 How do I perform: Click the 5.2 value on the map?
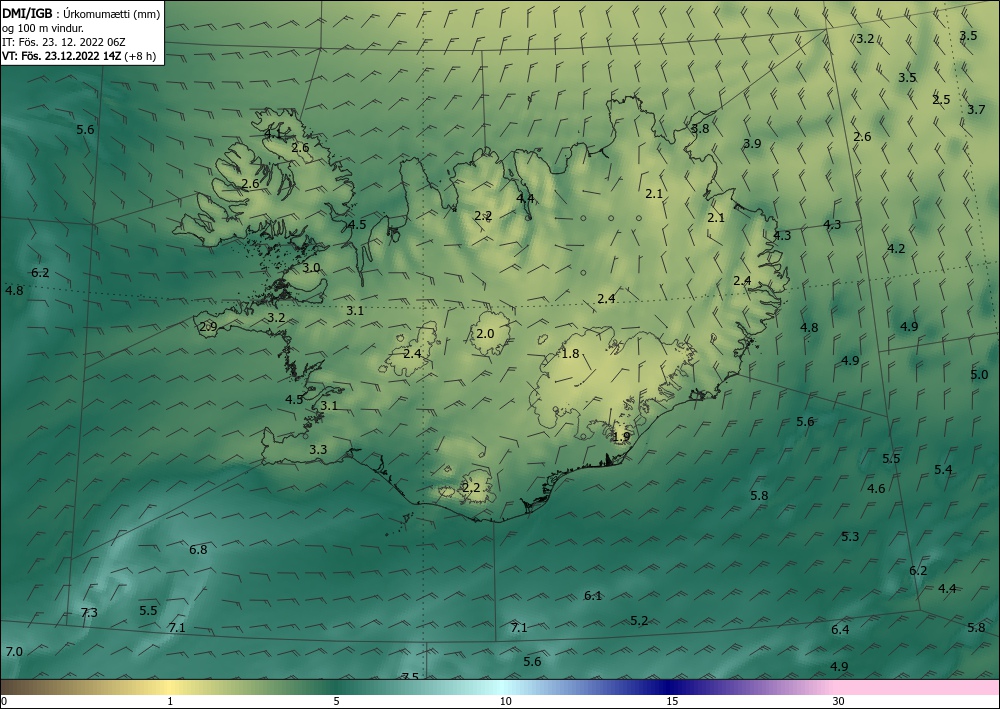[x=639, y=620]
